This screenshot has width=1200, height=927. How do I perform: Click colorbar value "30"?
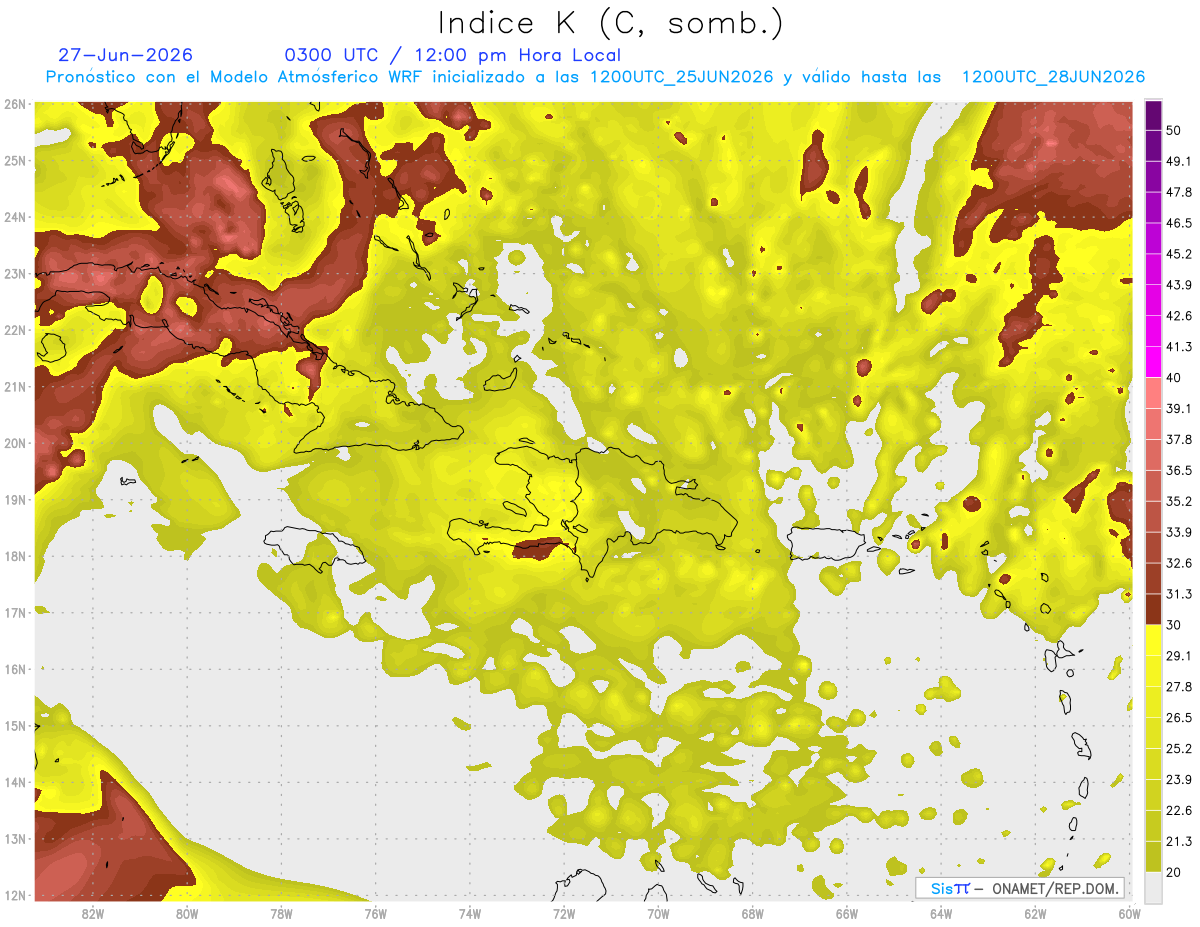click(1174, 625)
